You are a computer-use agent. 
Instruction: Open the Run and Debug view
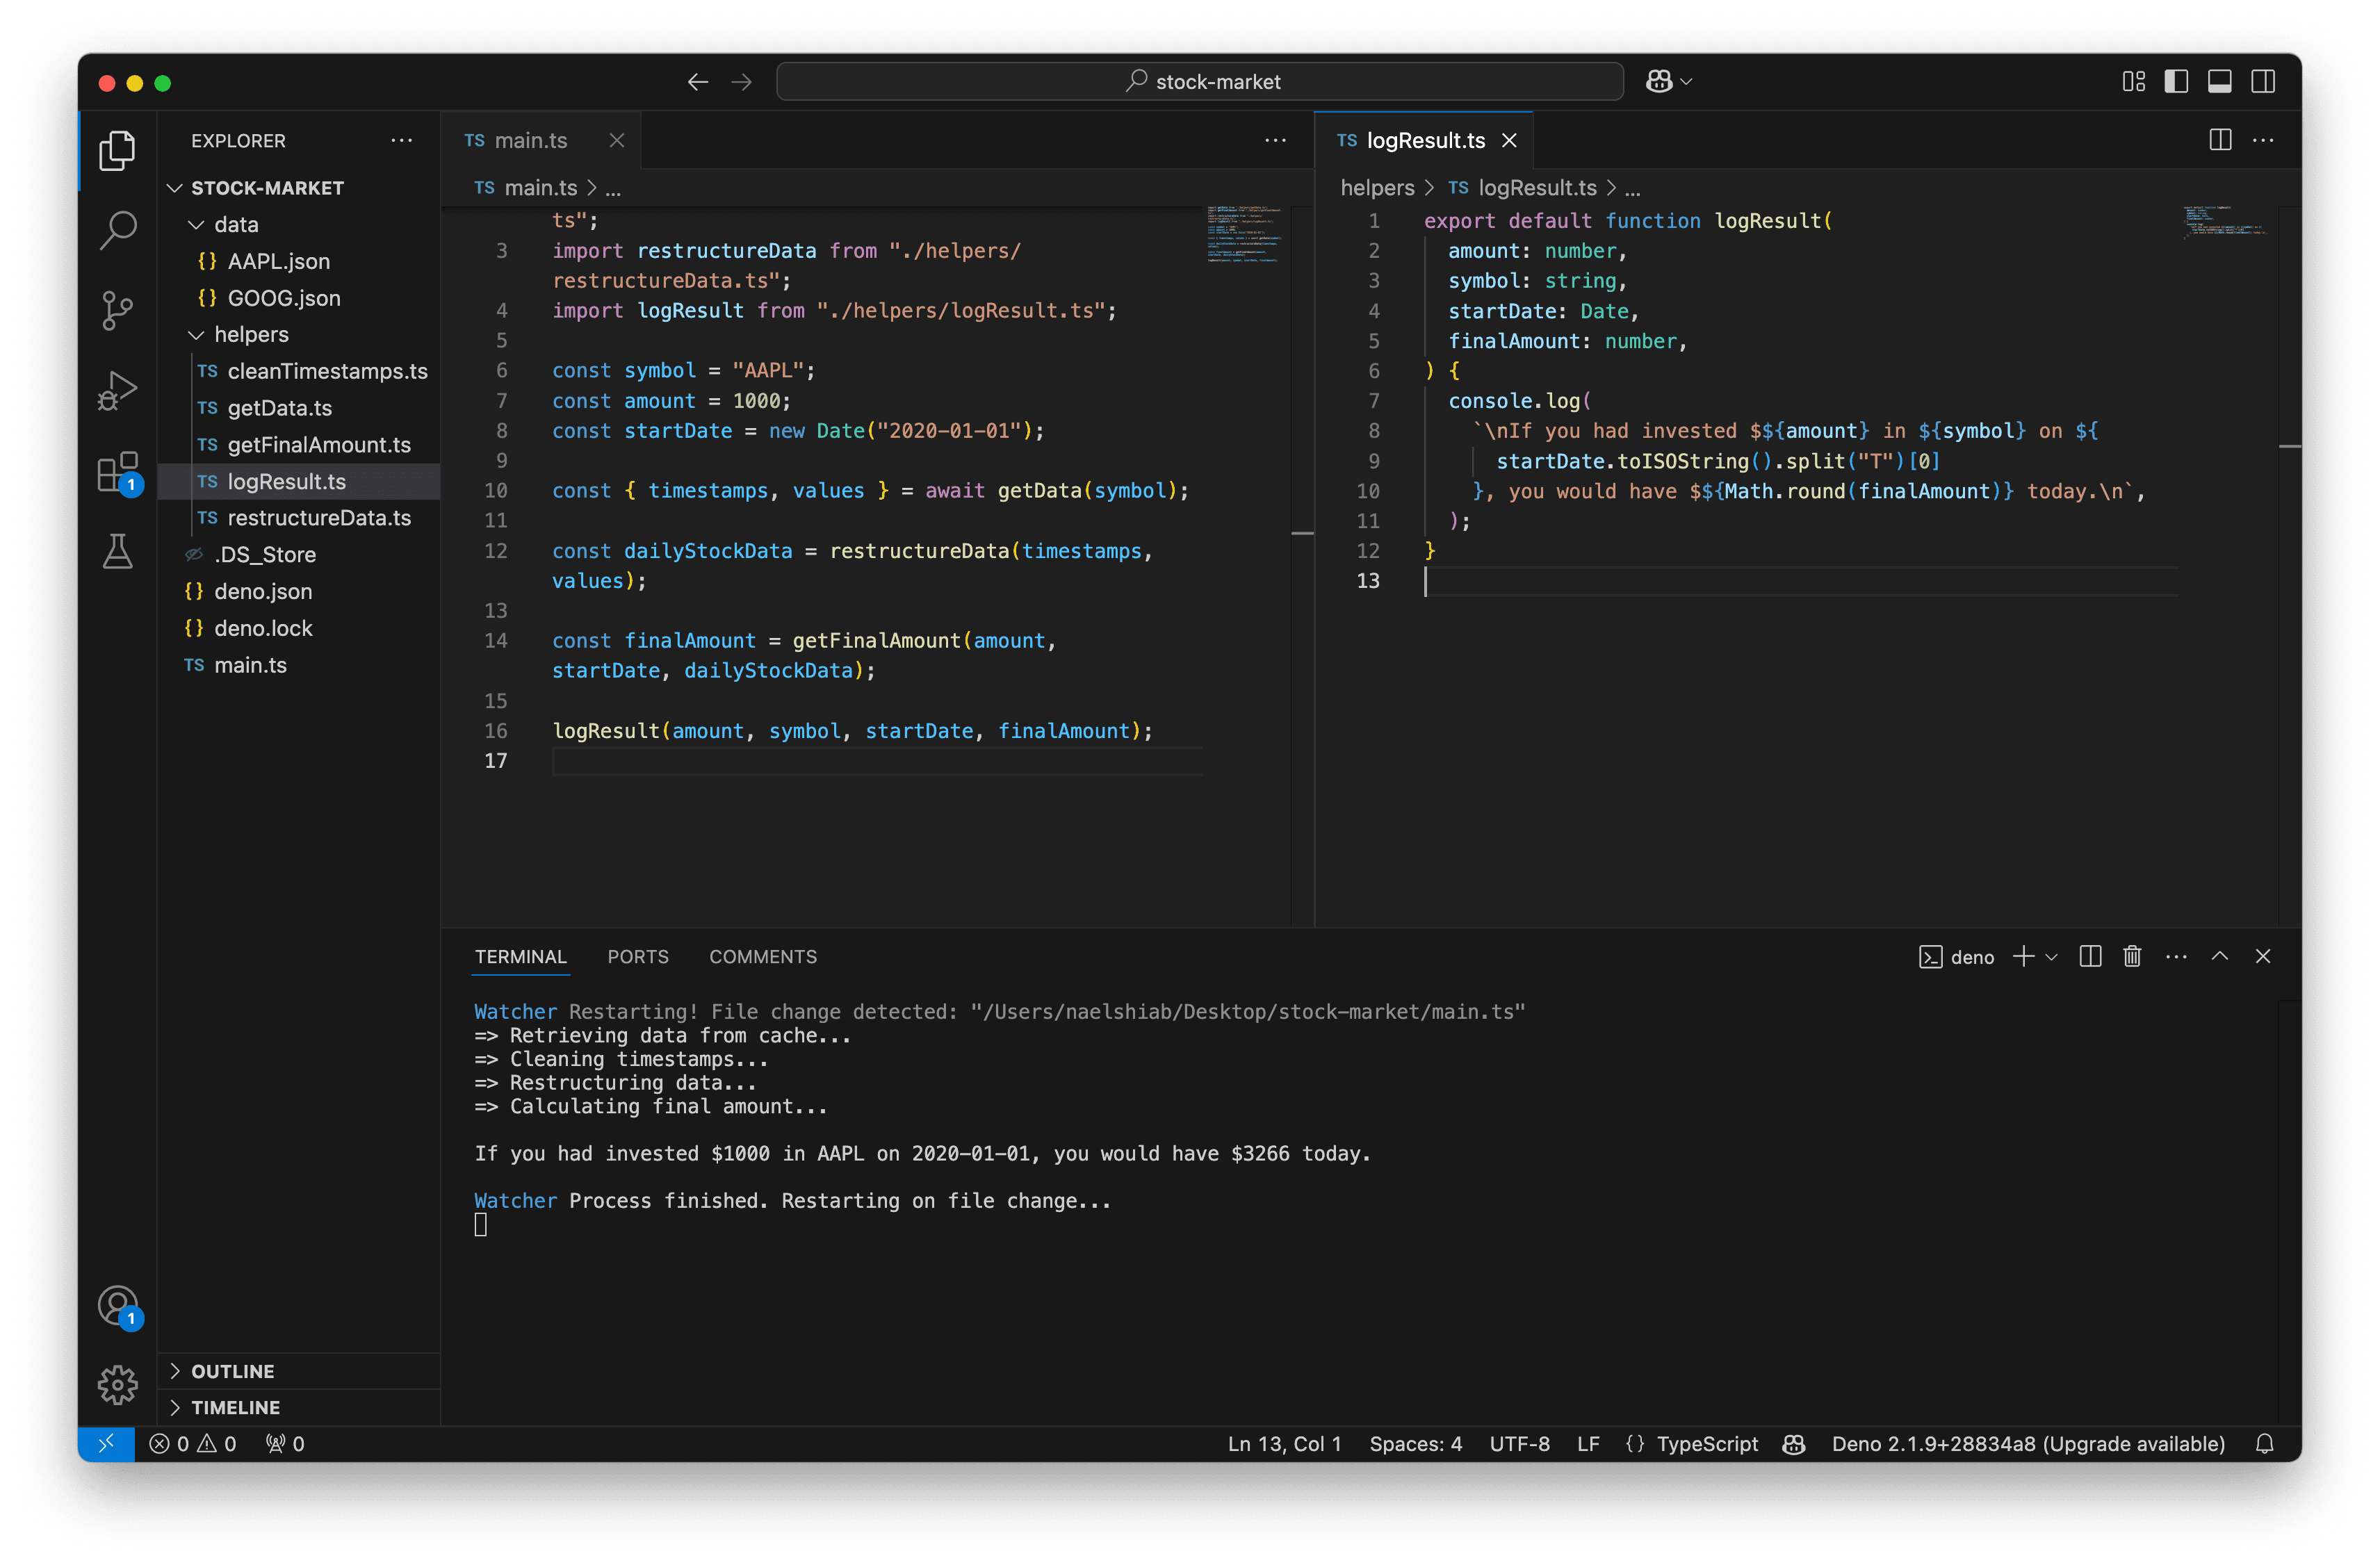click(117, 391)
